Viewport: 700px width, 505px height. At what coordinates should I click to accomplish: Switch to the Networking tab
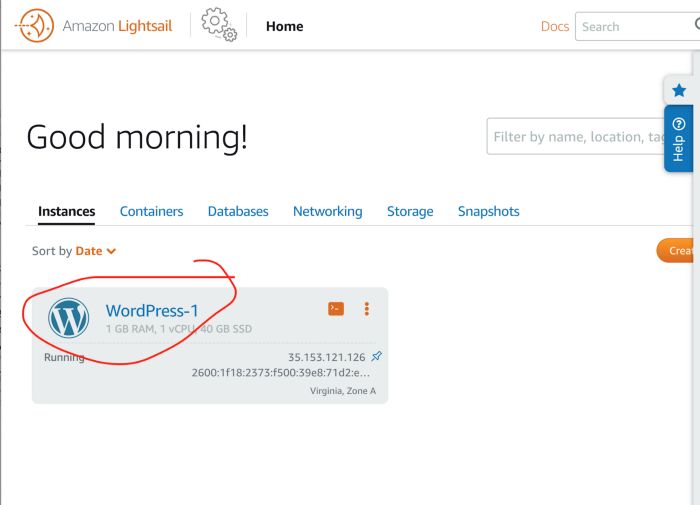coord(328,211)
